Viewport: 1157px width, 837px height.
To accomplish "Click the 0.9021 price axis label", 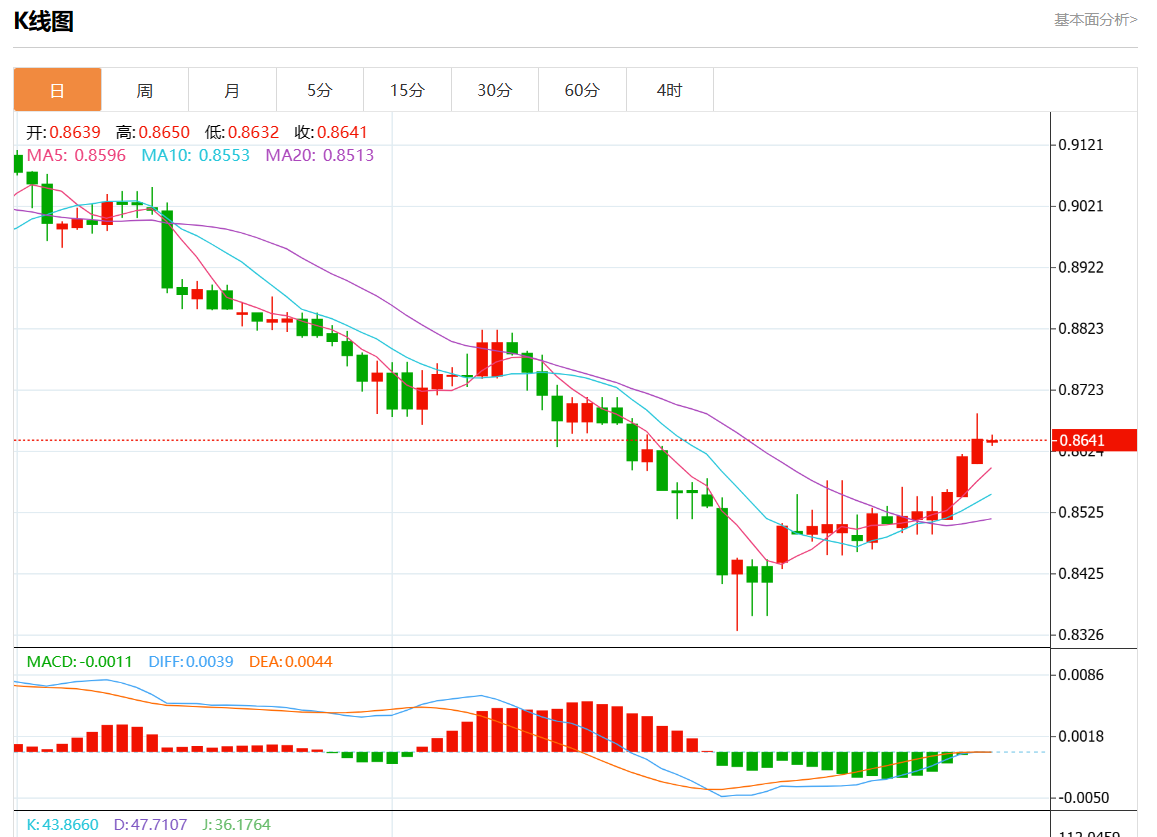I will (1081, 206).
